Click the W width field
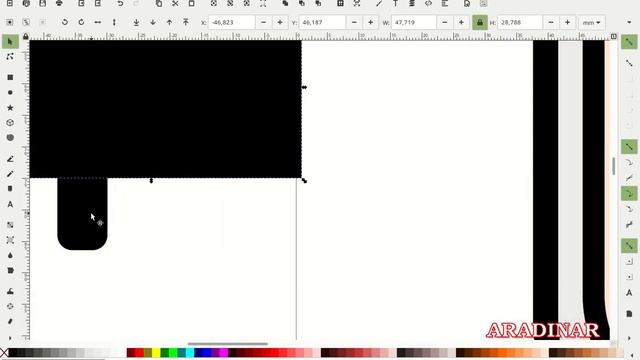 (x=413, y=22)
